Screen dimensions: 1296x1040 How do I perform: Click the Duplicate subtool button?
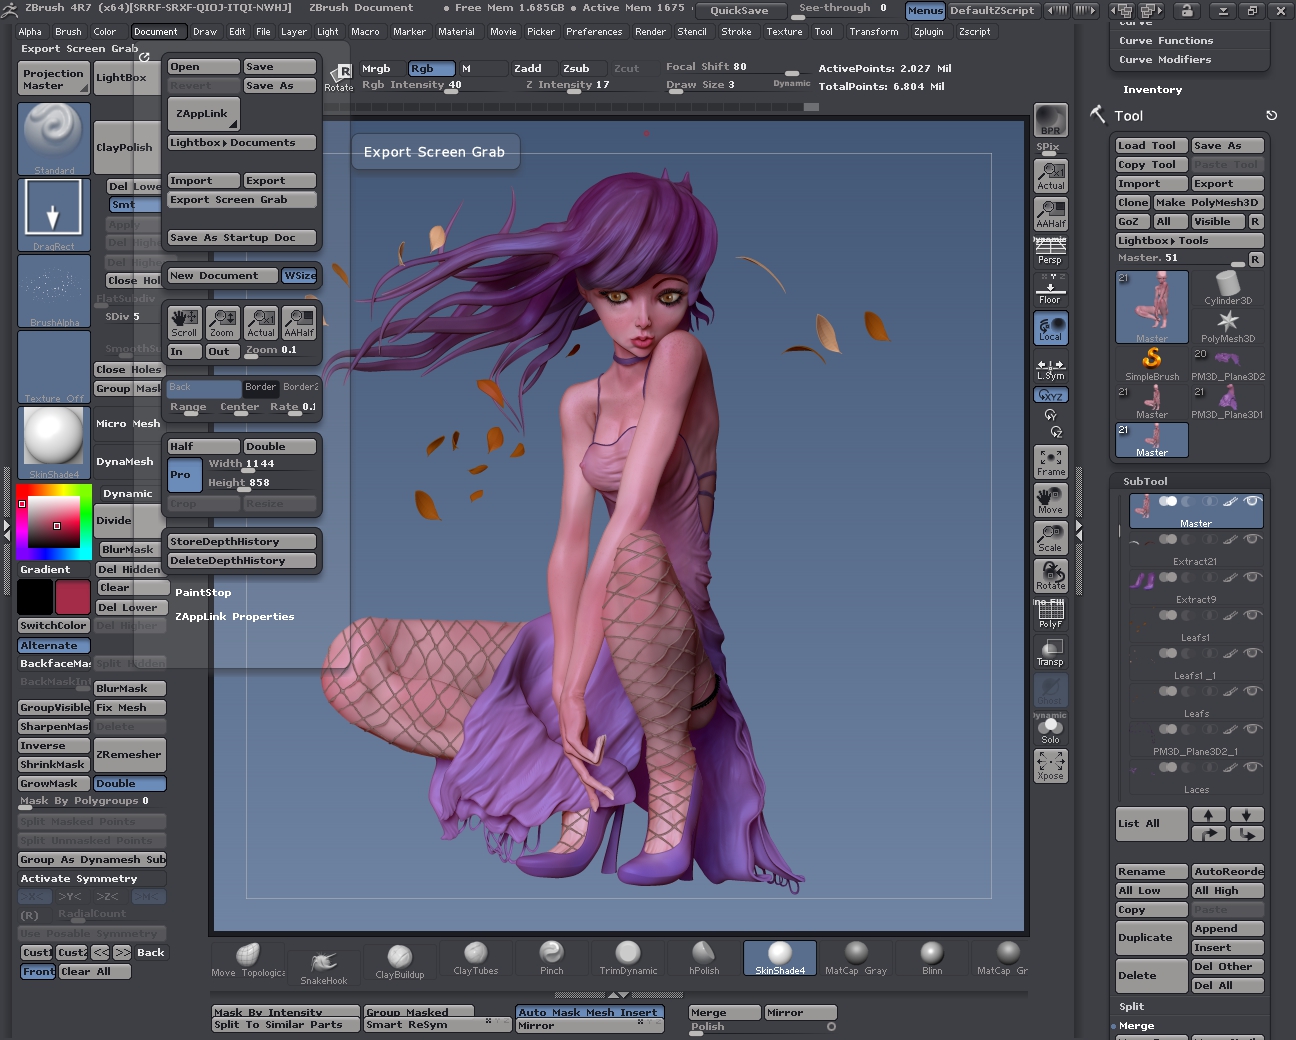point(1152,938)
